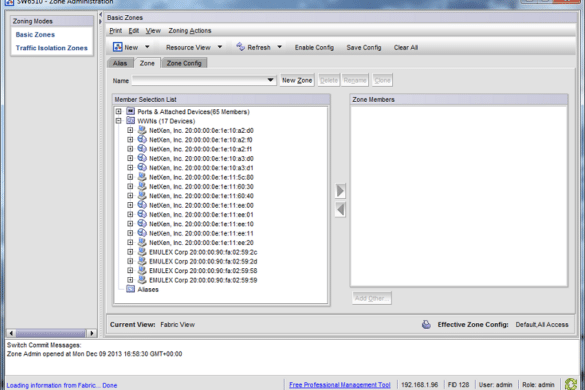Select device icon for 20:00:00:0e:1e:11:5c:80
The width and height of the screenshot is (585, 390).
[142, 177]
